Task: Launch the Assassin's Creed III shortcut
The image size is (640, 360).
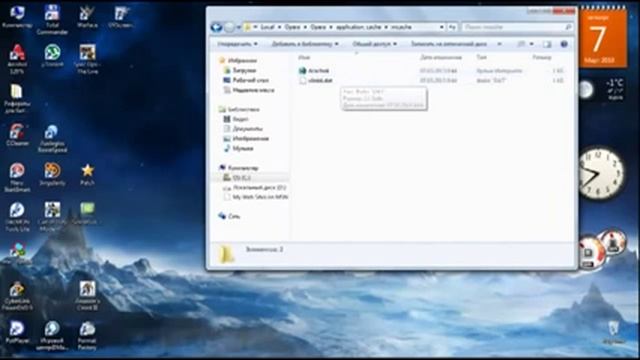Action: click(87, 296)
